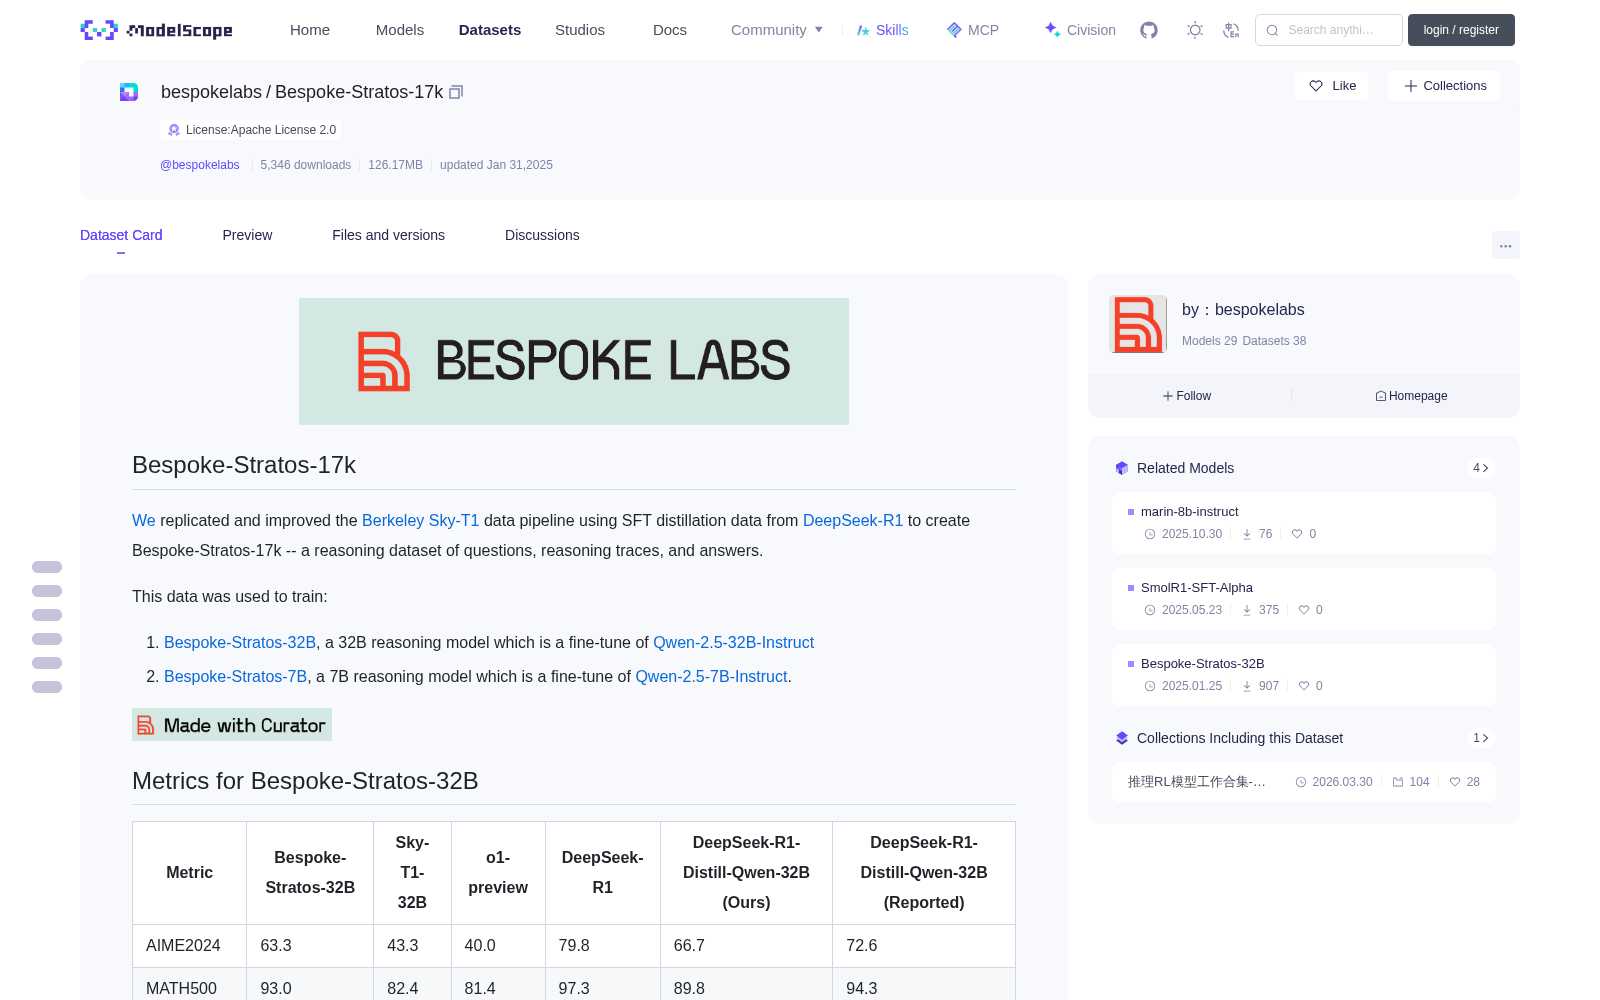Like this dataset

click(1332, 86)
